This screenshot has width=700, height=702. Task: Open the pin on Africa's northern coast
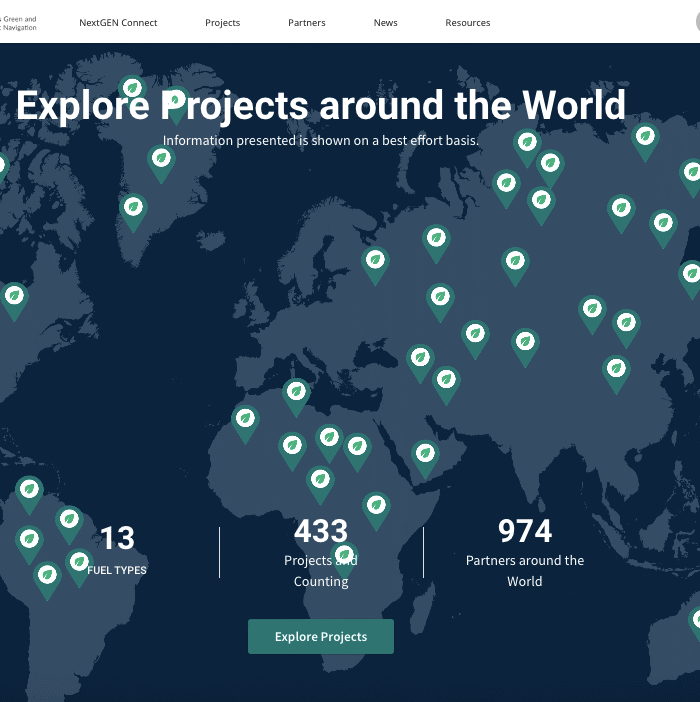click(x=295, y=392)
